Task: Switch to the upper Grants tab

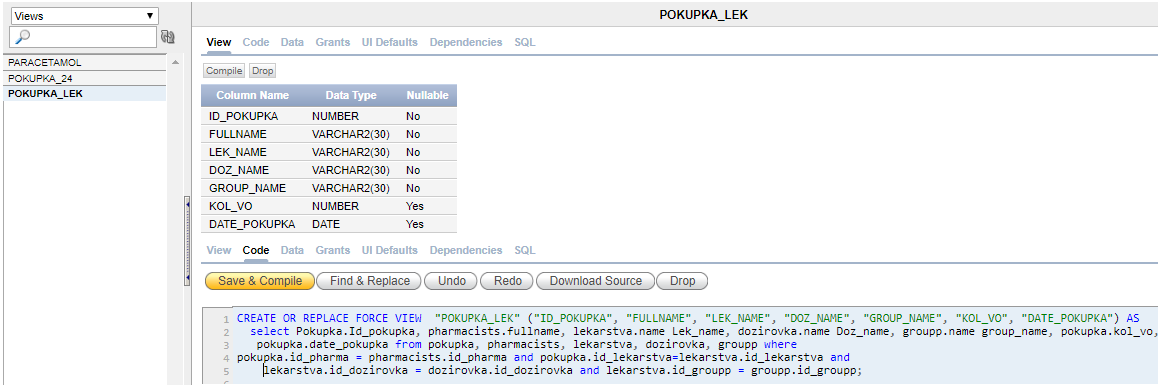Action: tap(332, 43)
